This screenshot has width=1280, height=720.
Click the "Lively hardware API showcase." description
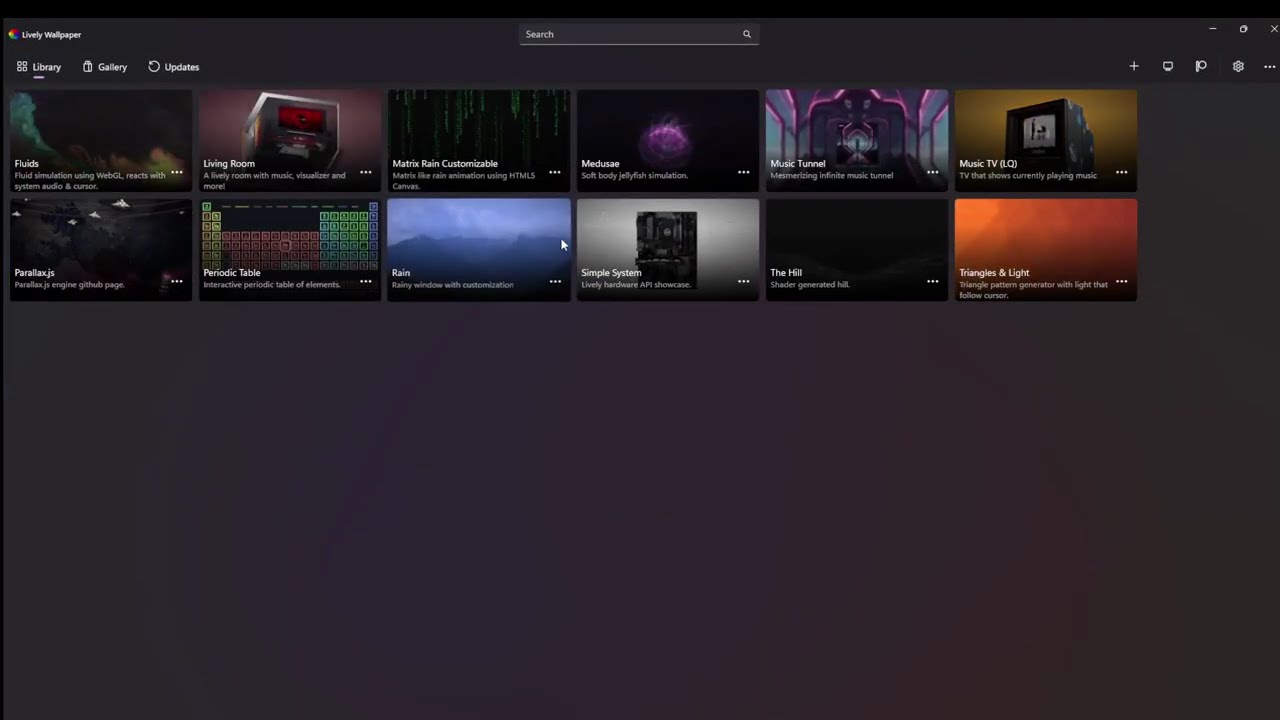pyautogui.click(x=636, y=285)
